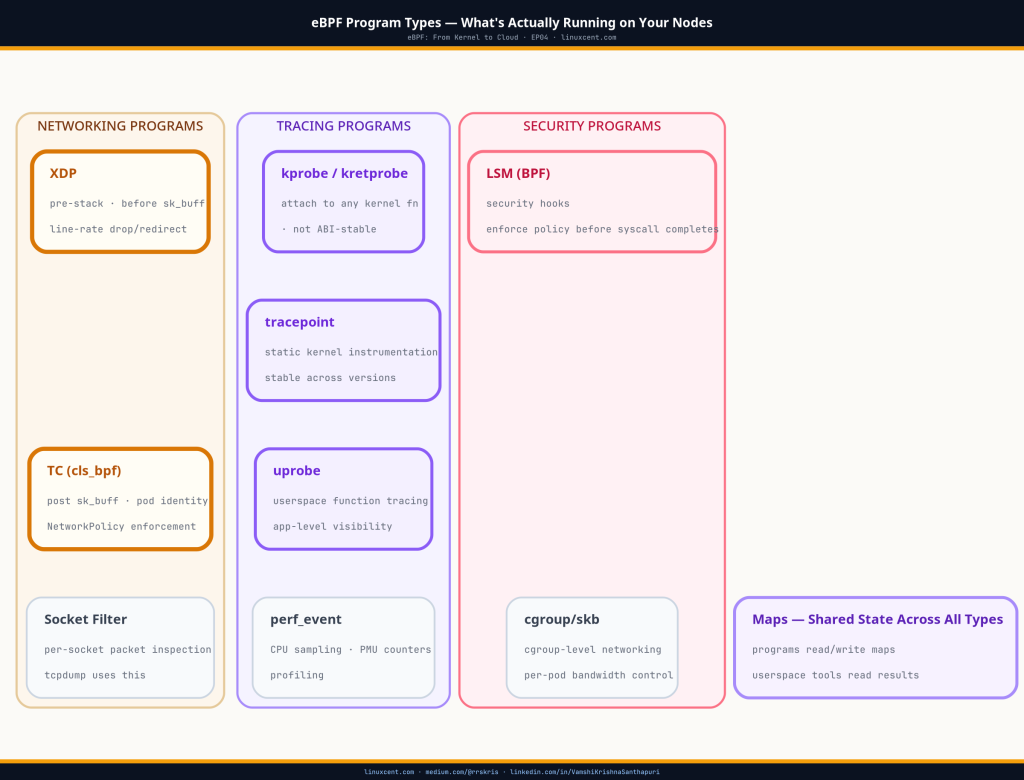This screenshot has width=1024, height=780.
Task: Click 'userspace tools read results' text
Action: [x=835, y=675]
